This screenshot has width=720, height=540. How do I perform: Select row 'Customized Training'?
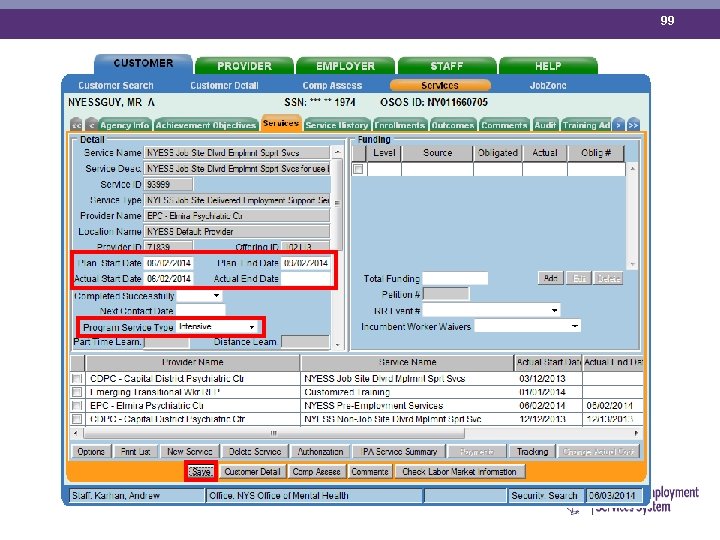pos(357,392)
